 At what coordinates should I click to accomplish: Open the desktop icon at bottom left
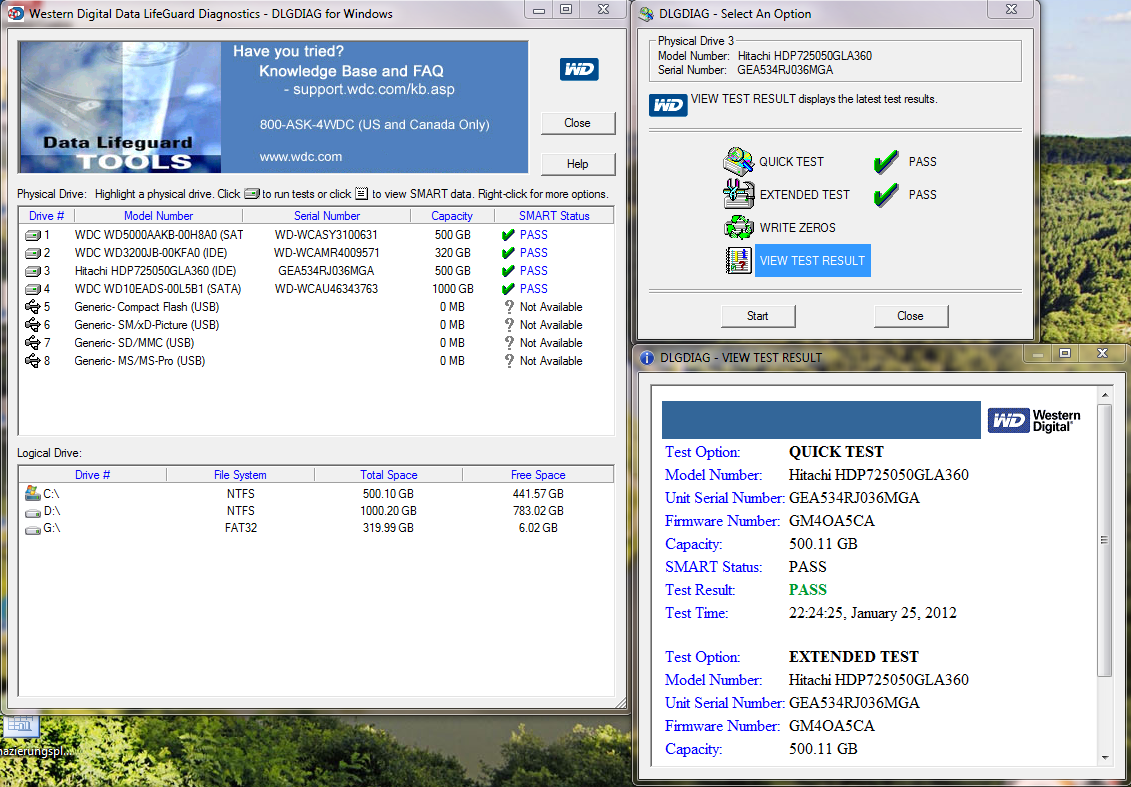click(20, 728)
